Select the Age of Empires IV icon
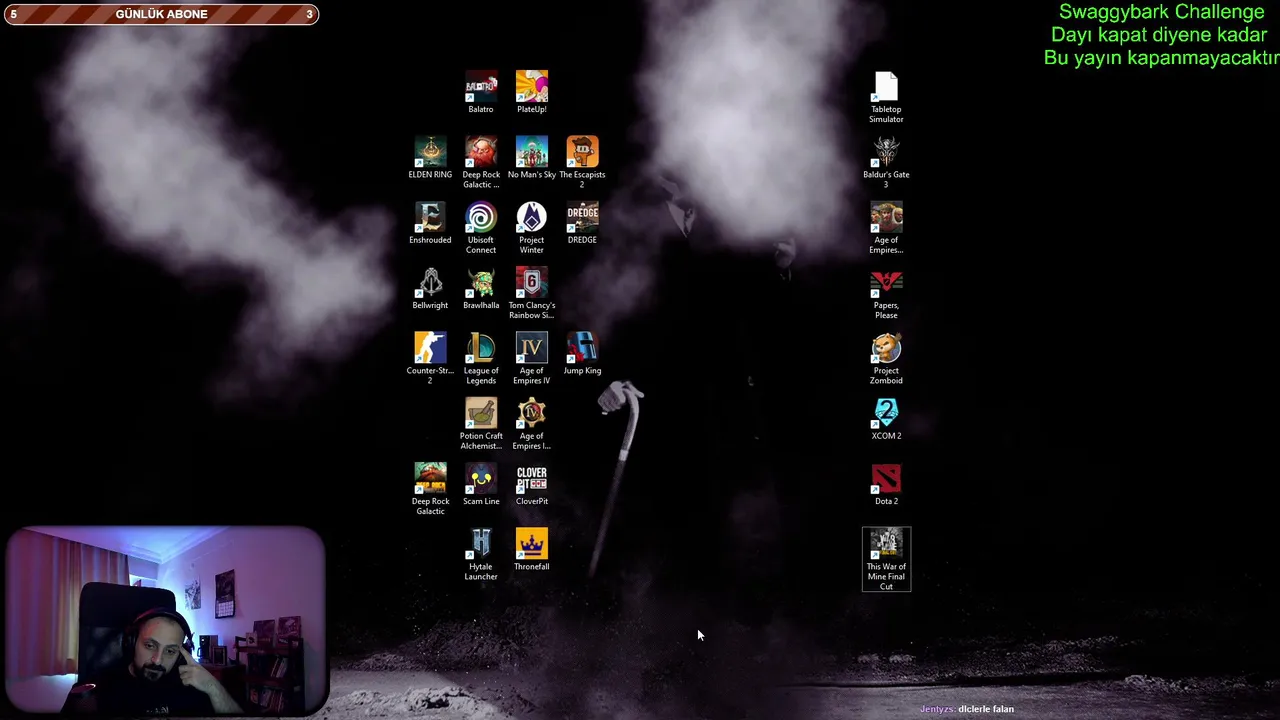The height and width of the screenshot is (720, 1280). [x=532, y=358]
